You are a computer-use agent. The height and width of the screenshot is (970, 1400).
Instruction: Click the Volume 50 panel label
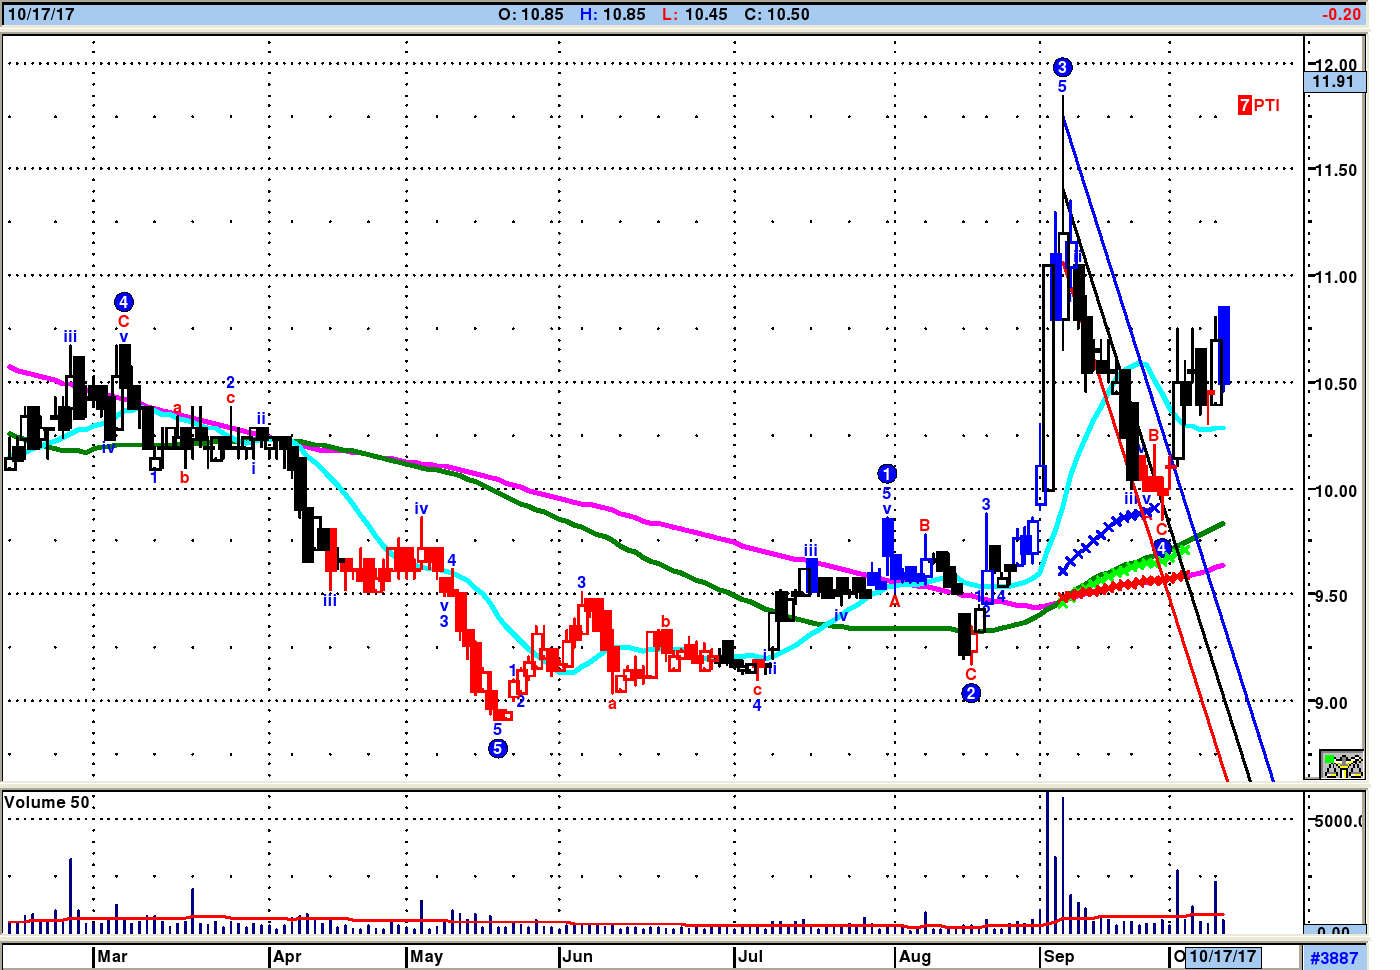(x=47, y=802)
